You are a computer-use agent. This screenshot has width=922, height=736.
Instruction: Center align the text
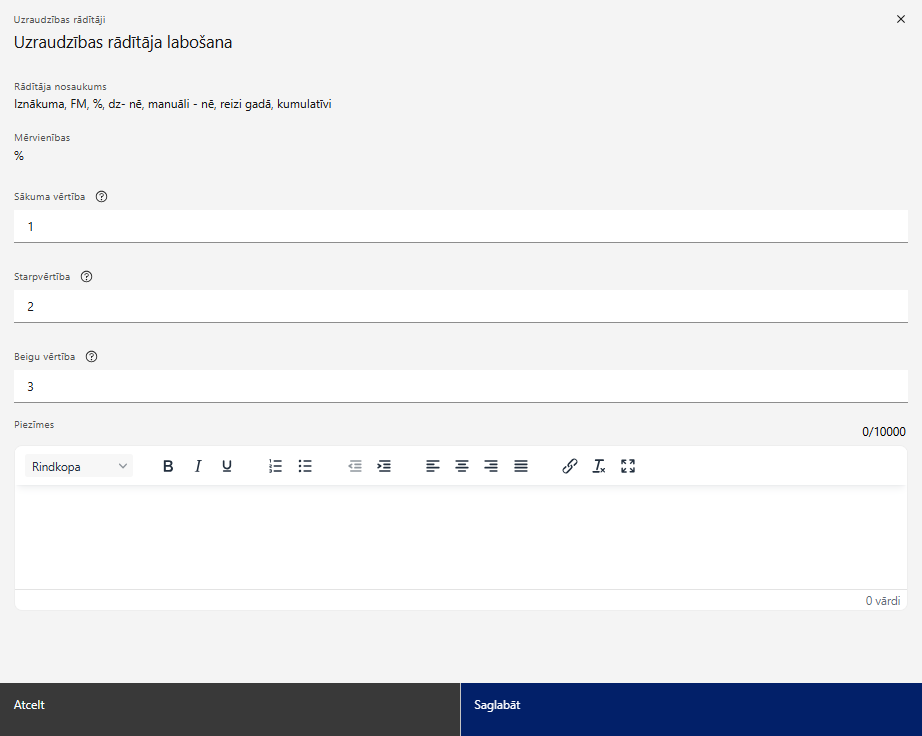tap(462, 466)
